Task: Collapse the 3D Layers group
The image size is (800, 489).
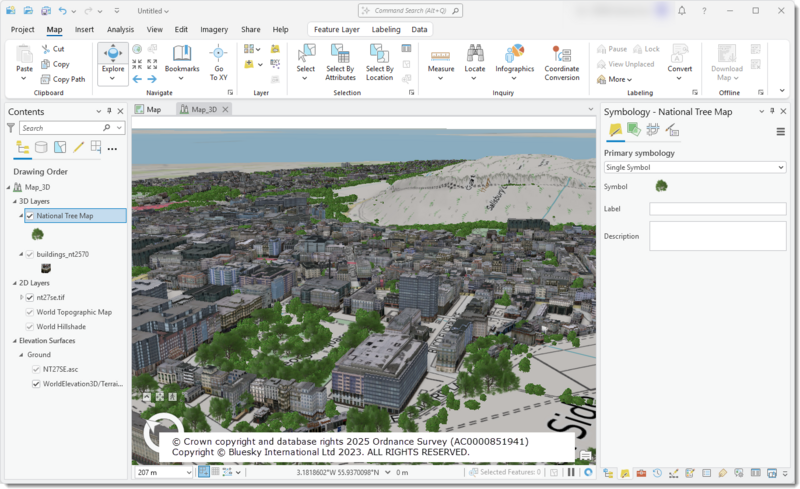Action: [x=15, y=201]
